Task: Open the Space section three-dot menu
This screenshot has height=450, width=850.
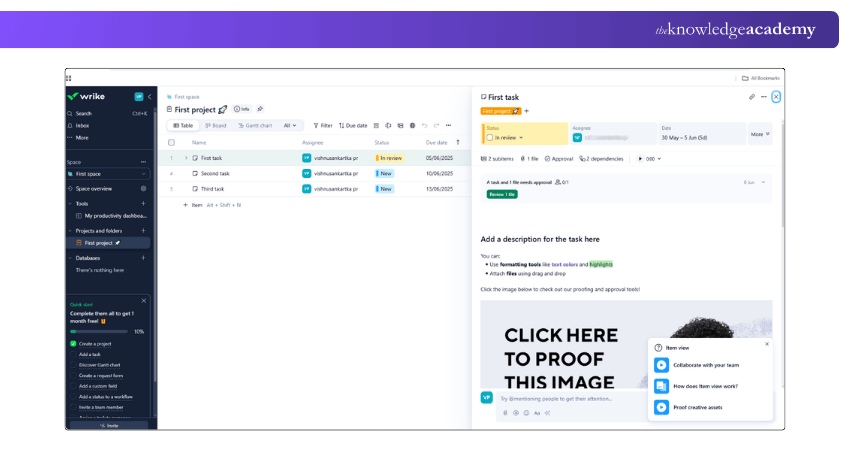Action: [x=143, y=162]
